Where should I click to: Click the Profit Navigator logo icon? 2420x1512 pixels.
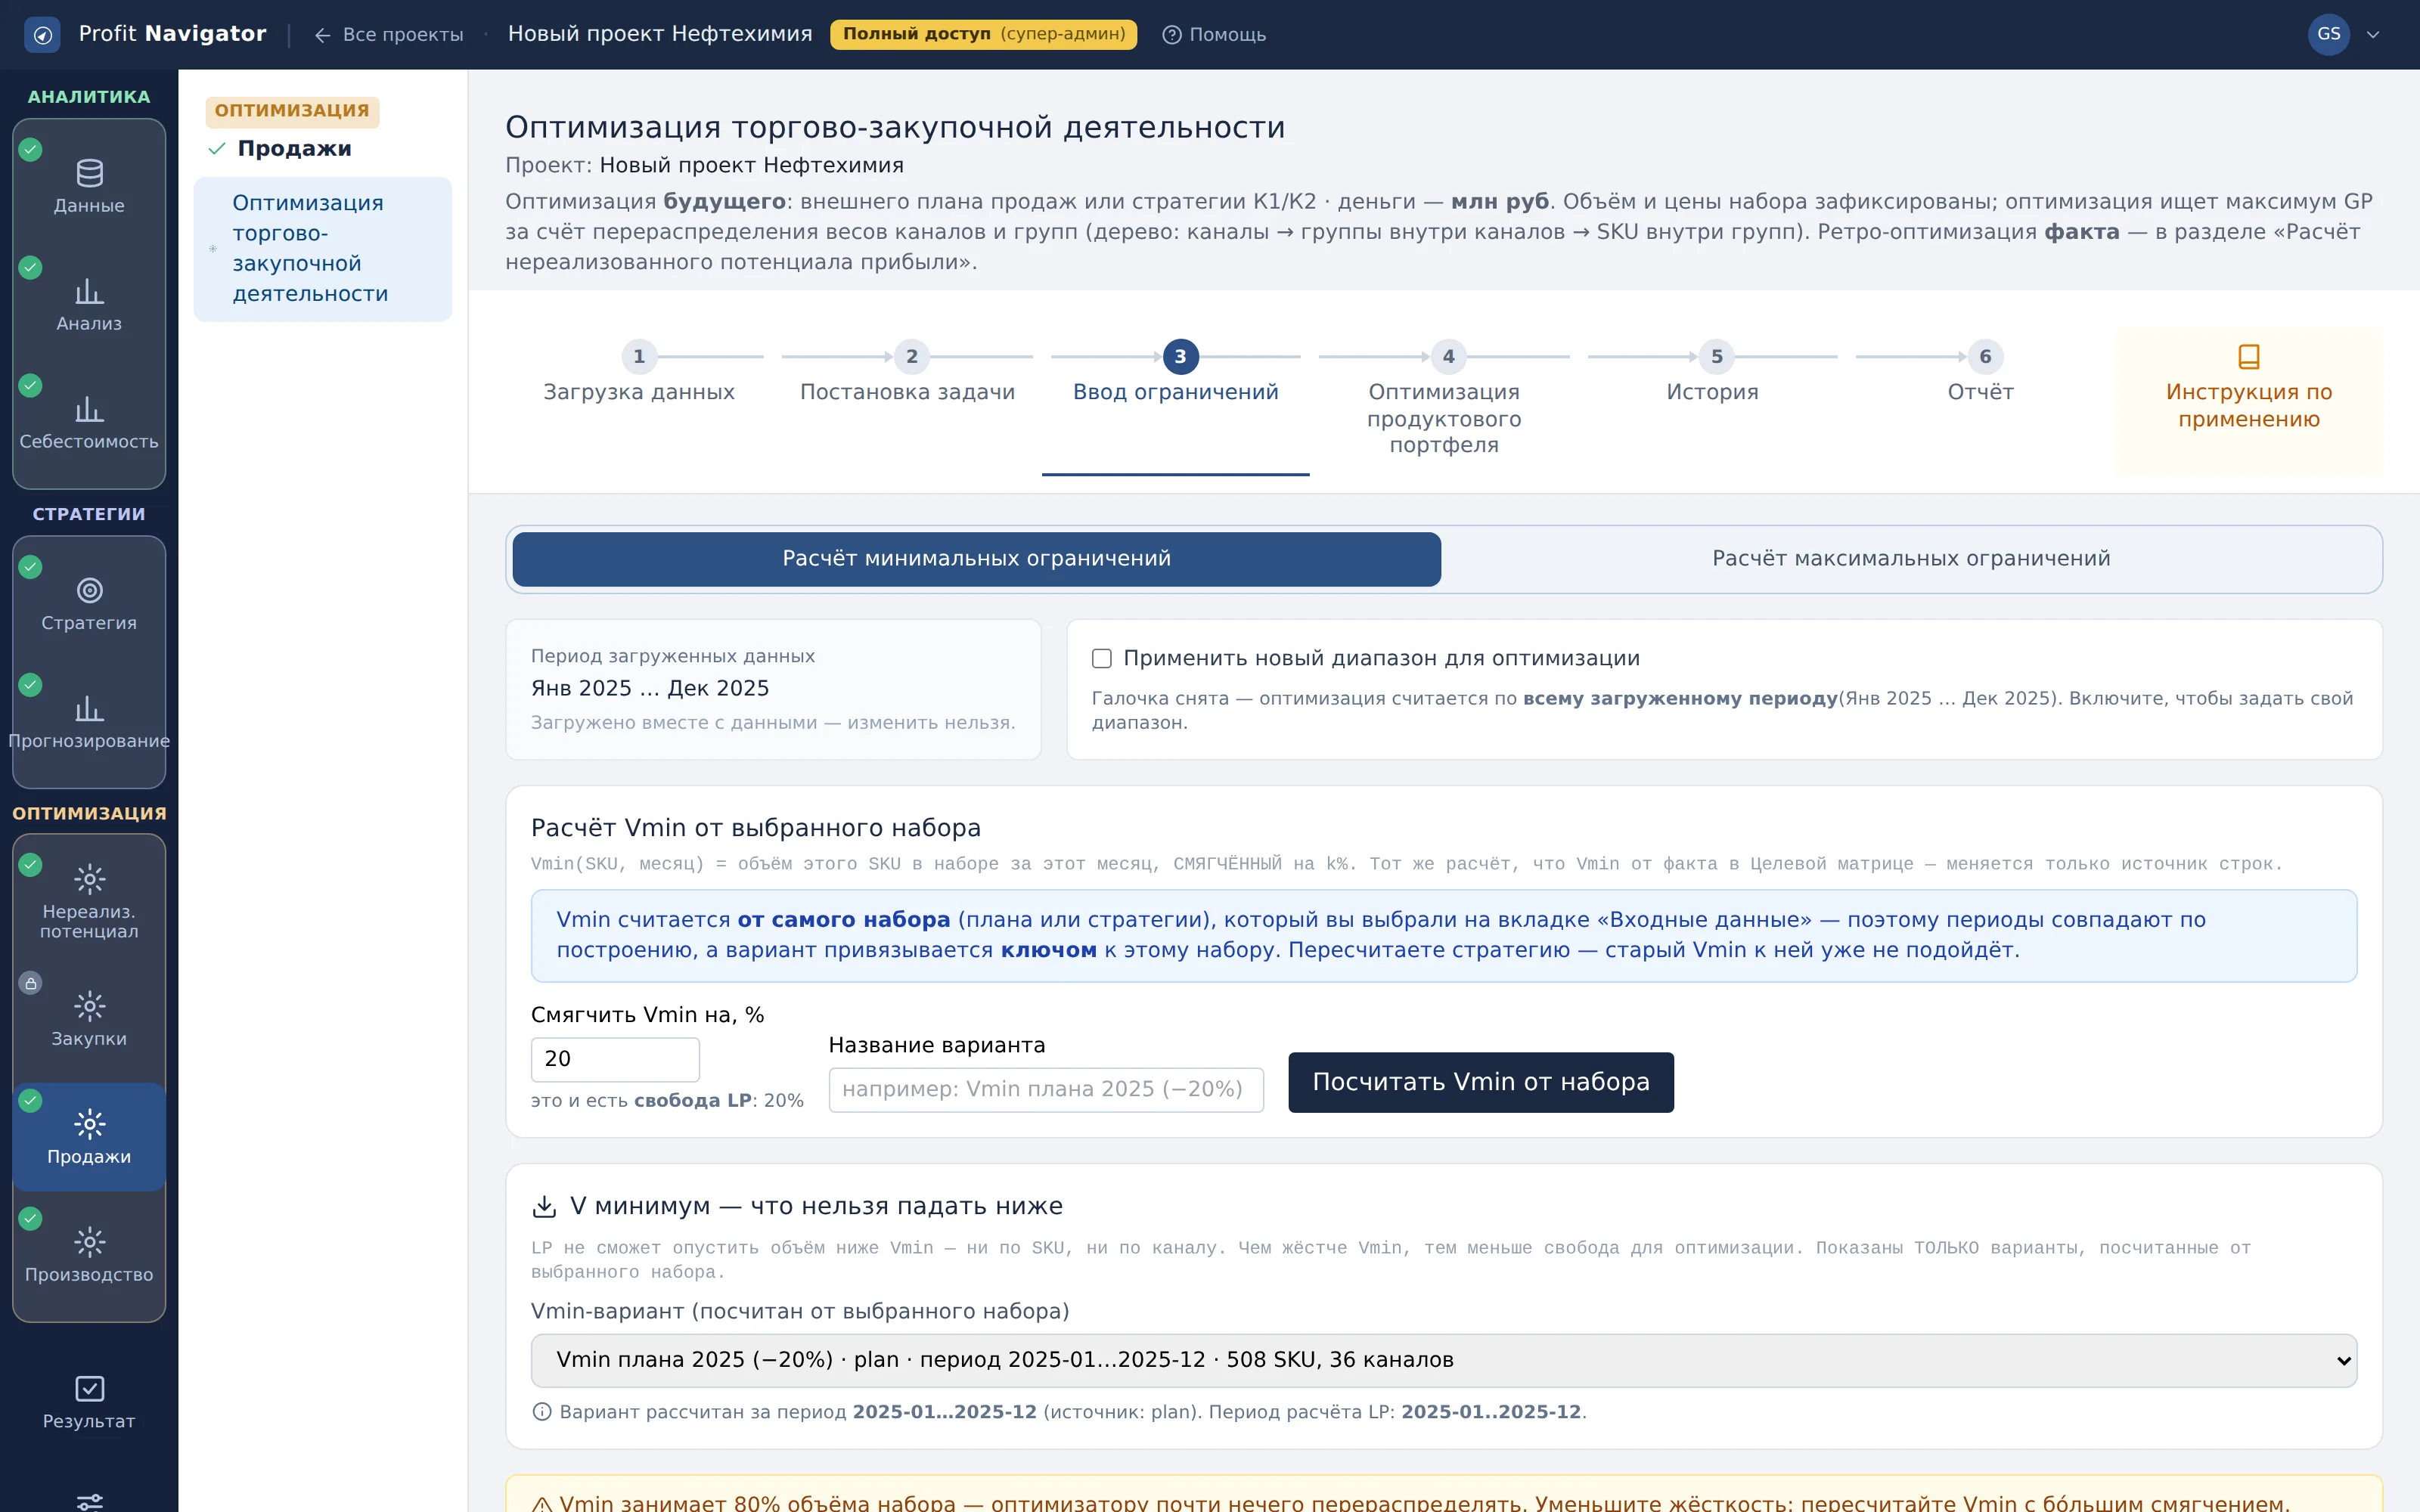tap(42, 34)
